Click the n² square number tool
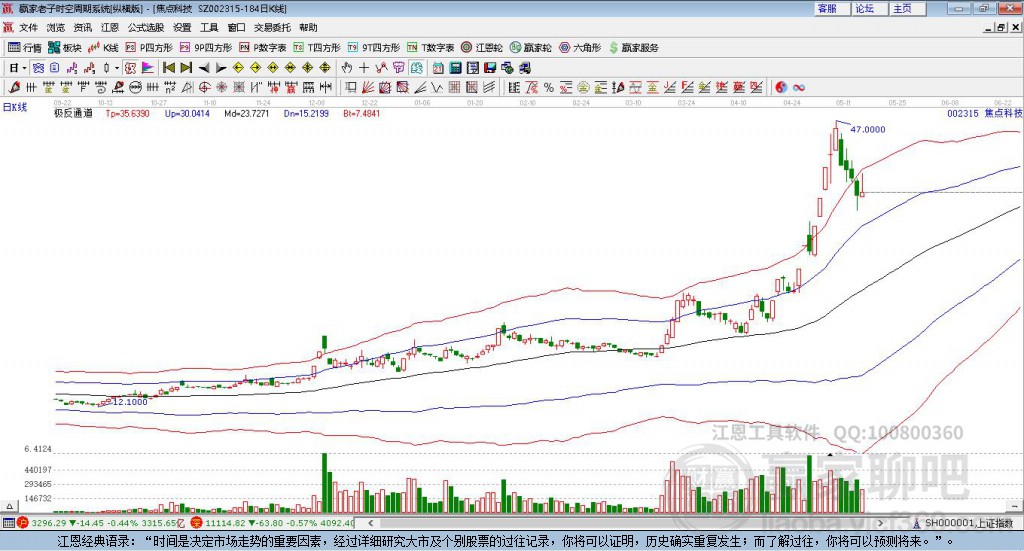The width and height of the screenshot is (1024, 551). (x=170, y=87)
